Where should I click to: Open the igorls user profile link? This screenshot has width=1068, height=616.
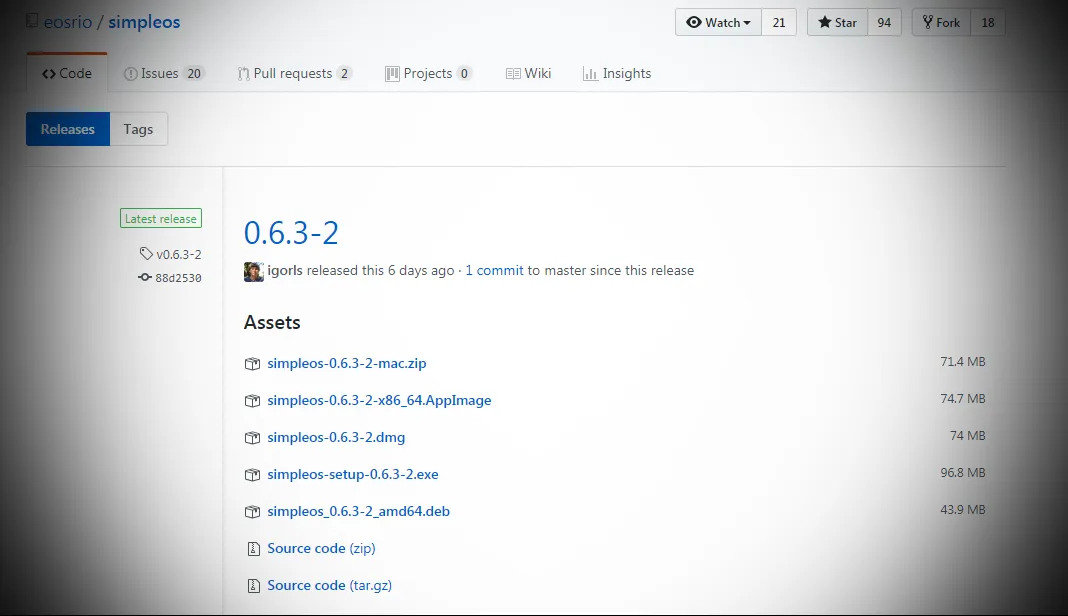click(285, 270)
